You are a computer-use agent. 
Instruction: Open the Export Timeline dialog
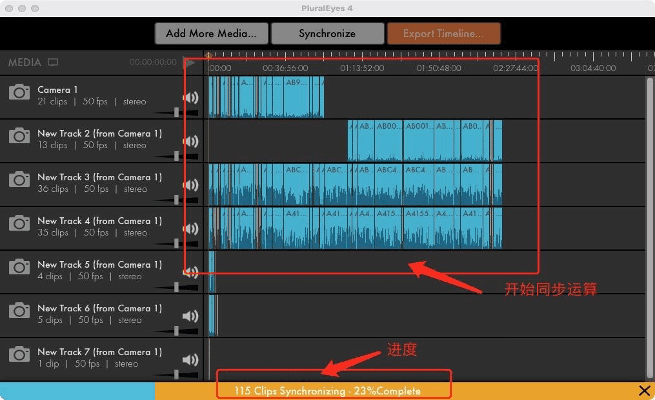click(444, 33)
